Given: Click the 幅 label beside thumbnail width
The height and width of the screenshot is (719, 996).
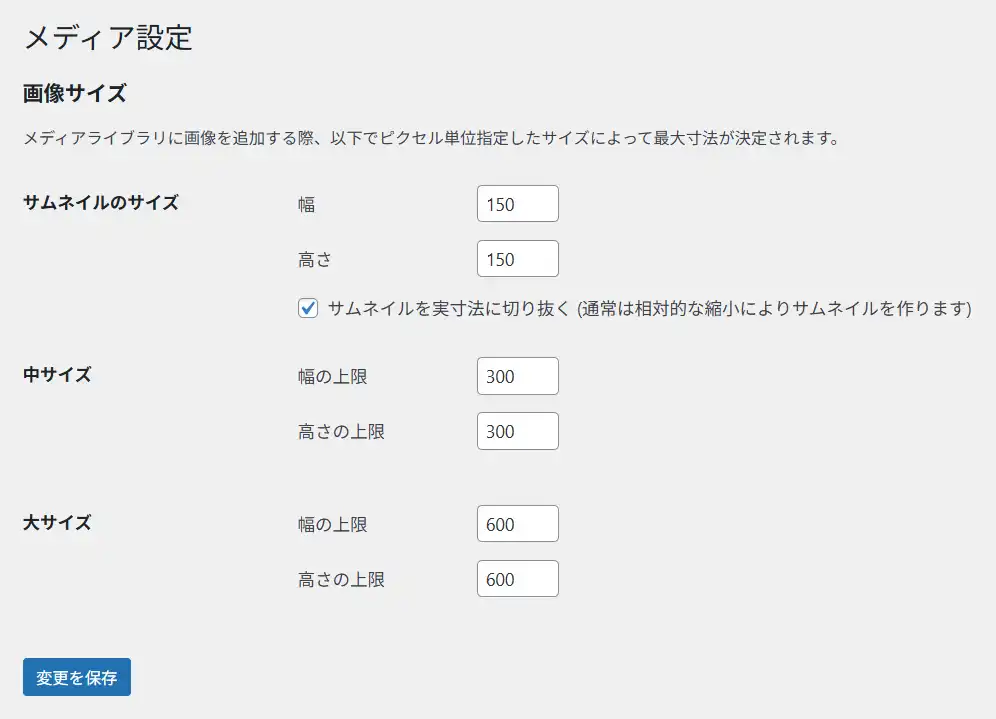Looking at the screenshot, I should pyautogui.click(x=307, y=204).
